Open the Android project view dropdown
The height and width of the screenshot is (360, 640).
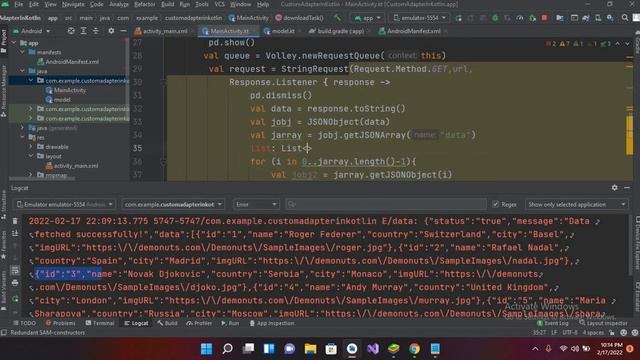31,31
